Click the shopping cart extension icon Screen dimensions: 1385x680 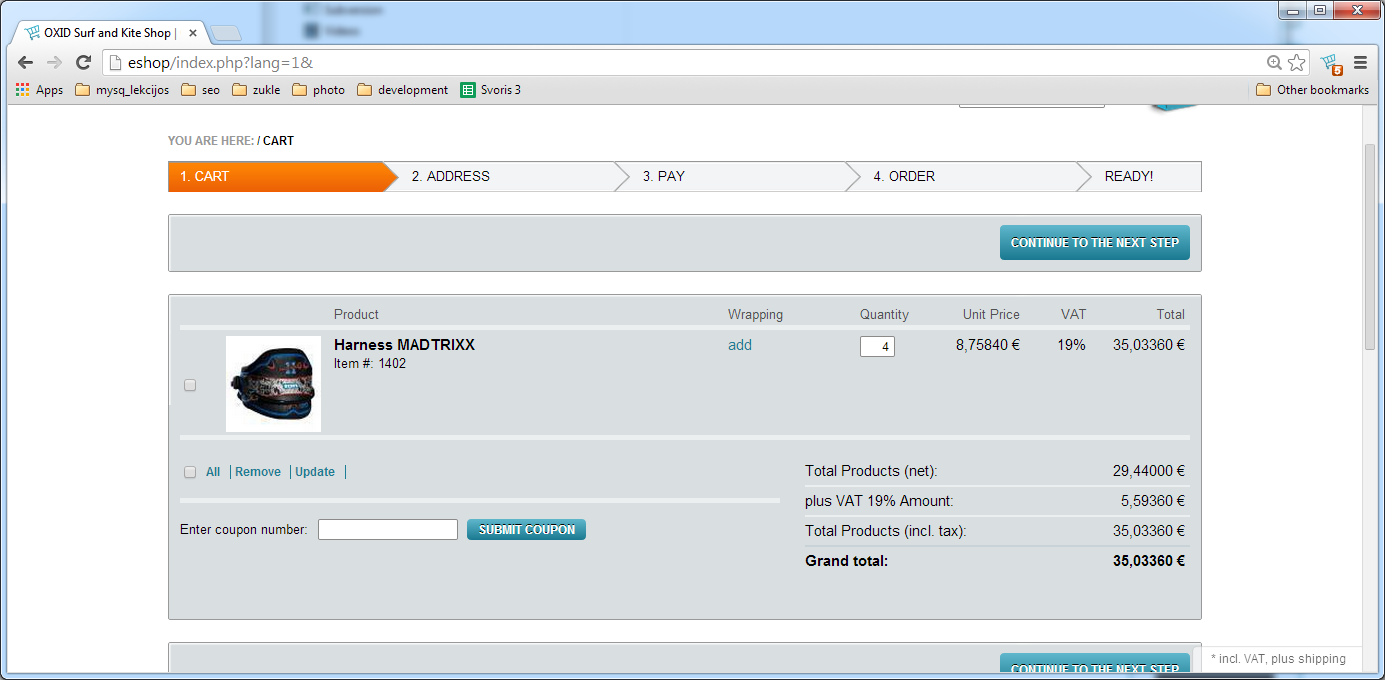[1329, 63]
